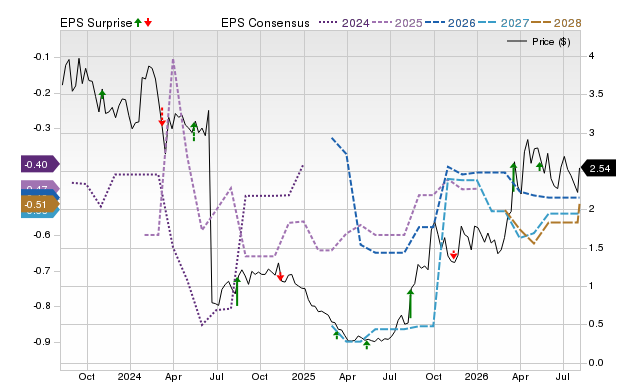The height and width of the screenshot is (382, 640).
Task: Click the EPS Consensus legend title
Action: pyautogui.click(x=265, y=23)
